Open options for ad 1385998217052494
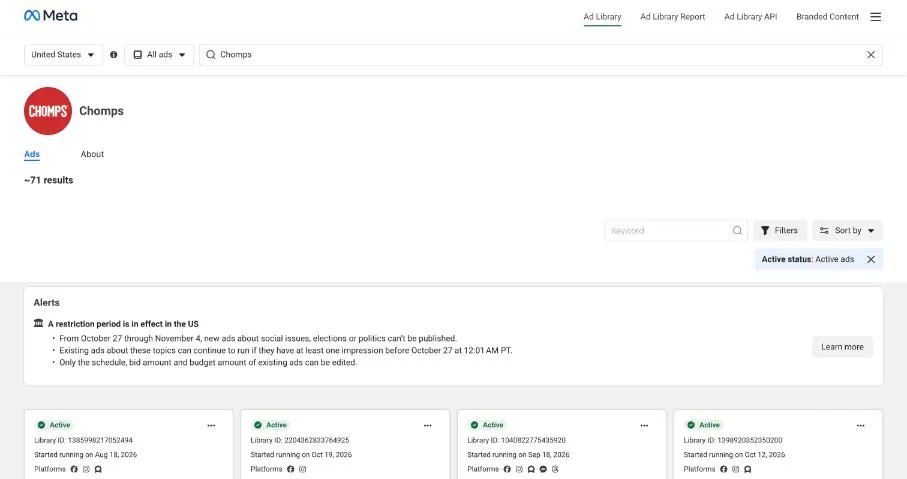The width and height of the screenshot is (907, 479). tap(211, 425)
